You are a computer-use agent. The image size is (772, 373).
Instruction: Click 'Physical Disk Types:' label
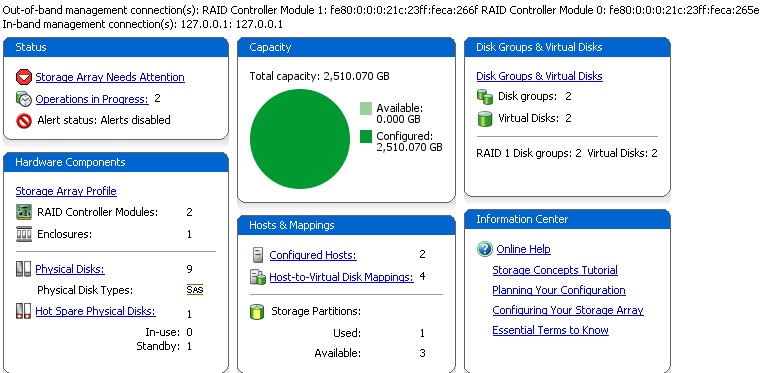[x=85, y=290]
